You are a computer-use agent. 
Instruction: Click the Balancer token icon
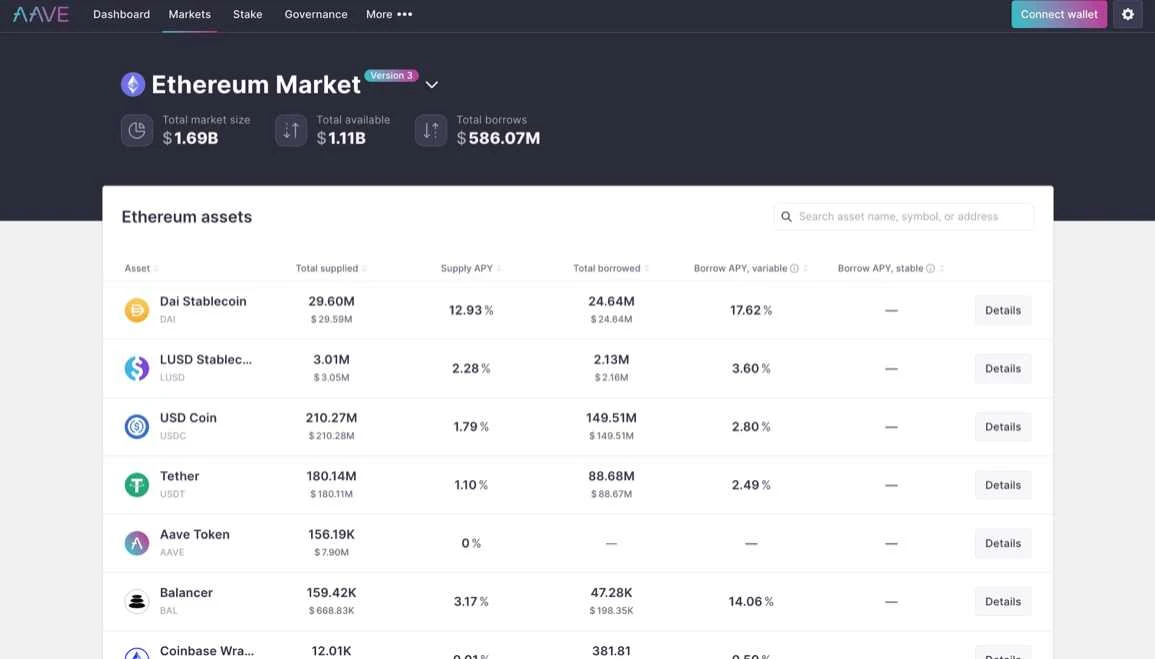point(137,601)
